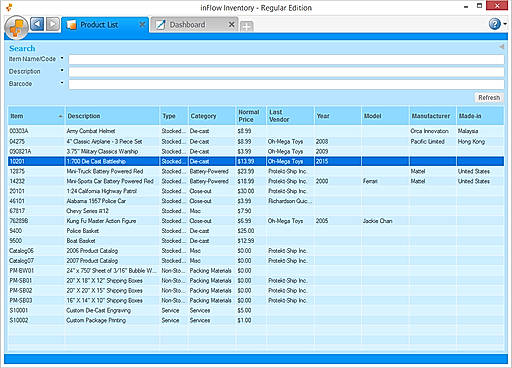Sort by the Category column header
The width and height of the screenshot is (512, 368).
[212, 116]
